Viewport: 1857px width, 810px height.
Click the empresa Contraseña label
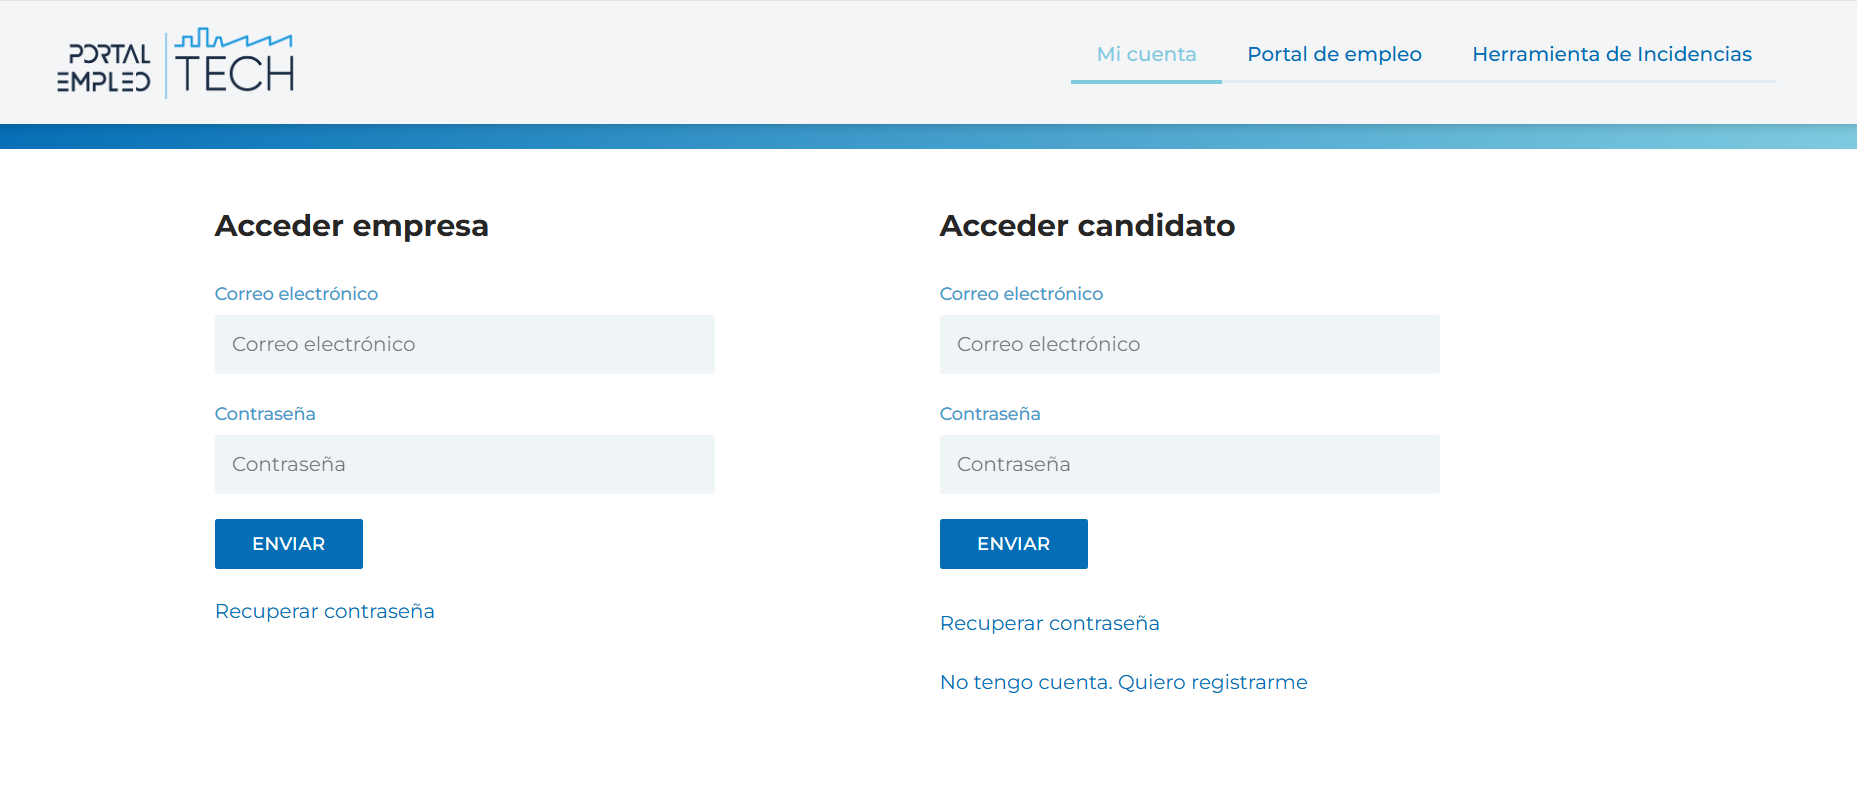[265, 414]
